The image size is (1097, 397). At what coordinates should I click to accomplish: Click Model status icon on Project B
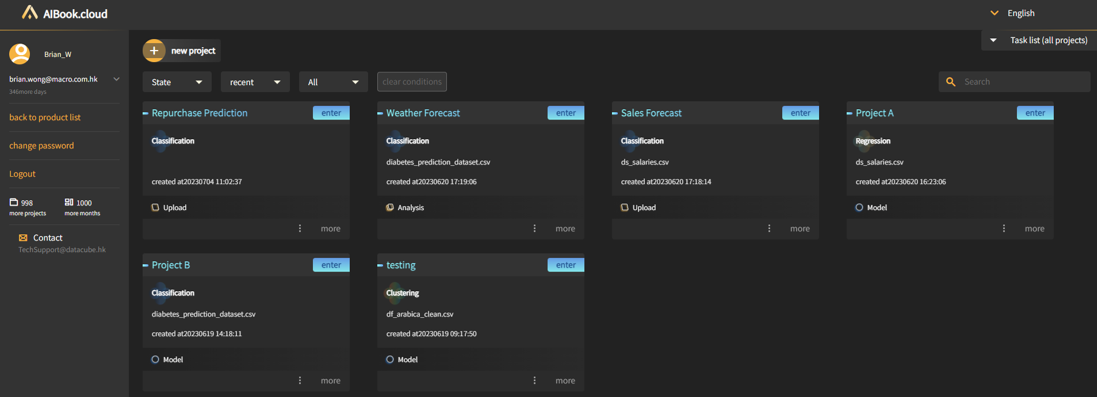[x=155, y=359]
